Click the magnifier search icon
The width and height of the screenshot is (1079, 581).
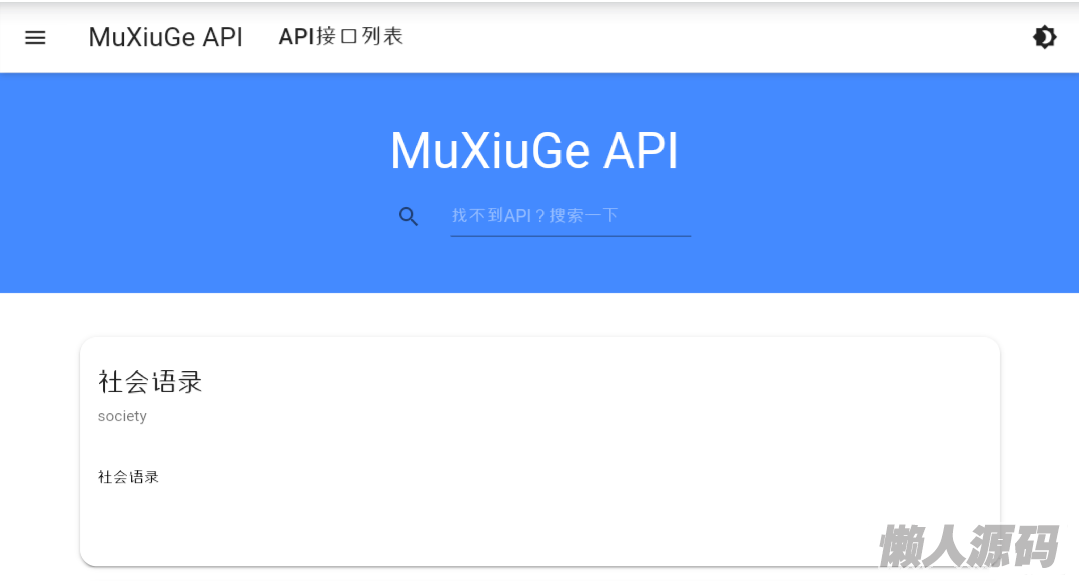[x=408, y=216]
